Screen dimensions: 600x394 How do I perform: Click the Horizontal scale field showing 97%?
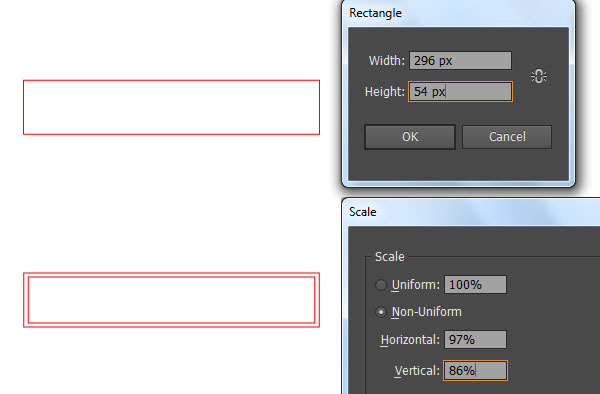(475, 340)
